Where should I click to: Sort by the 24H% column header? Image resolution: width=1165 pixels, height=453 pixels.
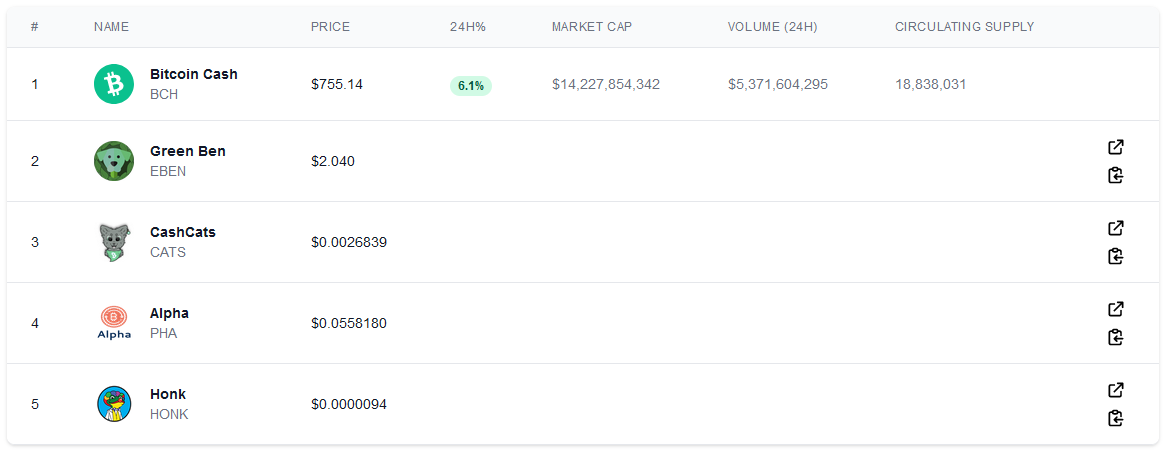[468, 27]
